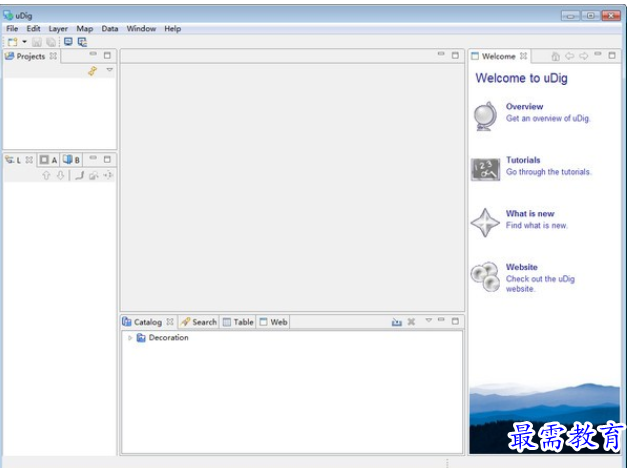This screenshot has width=632, height=468.
Task: Minimize the Projects panel
Action: pyautogui.click(x=93, y=54)
